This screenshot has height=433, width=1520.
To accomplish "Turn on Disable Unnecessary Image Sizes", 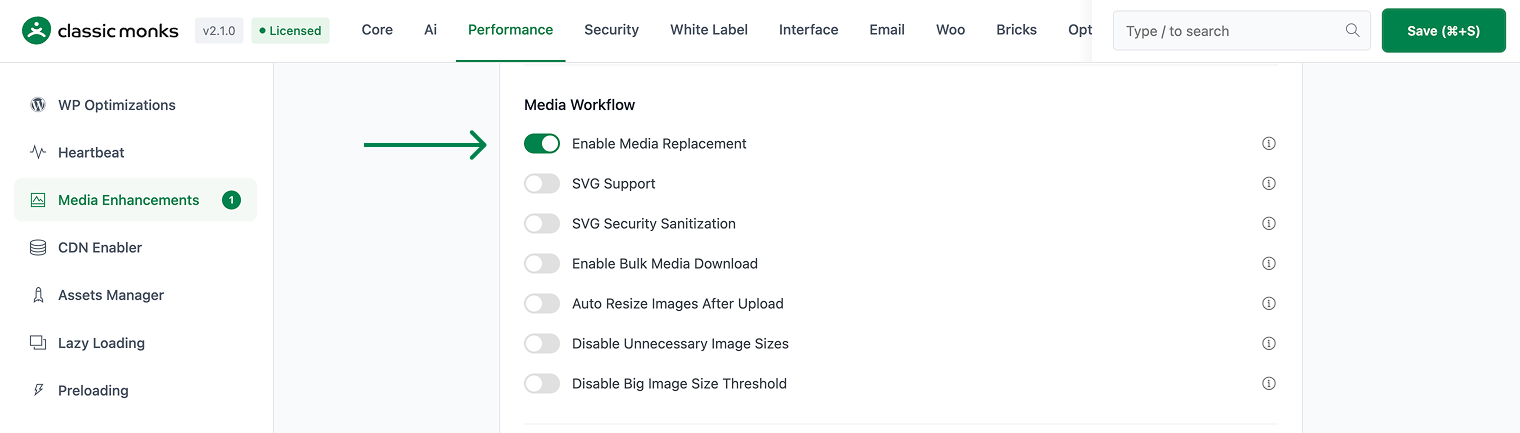I will 542,344.
